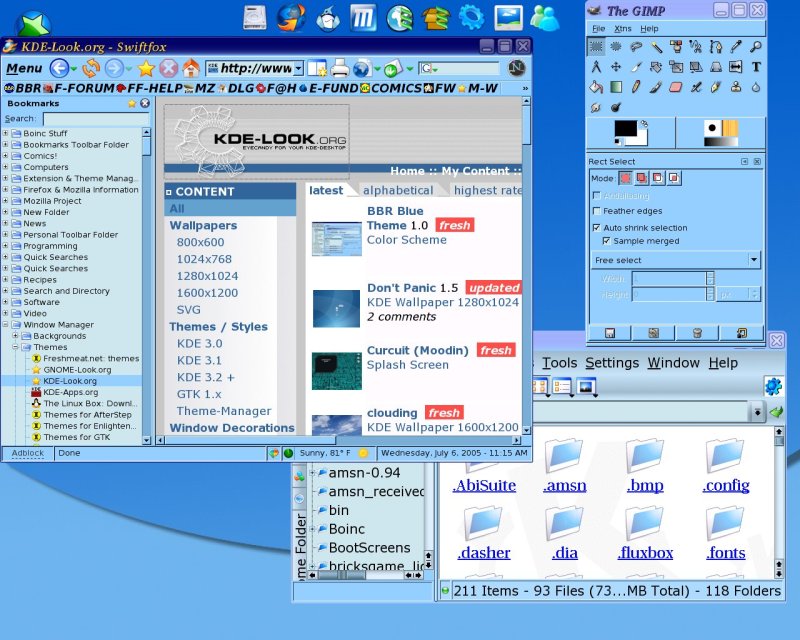
Task: Open the URL bar history dropdown
Action: [298, 68]
